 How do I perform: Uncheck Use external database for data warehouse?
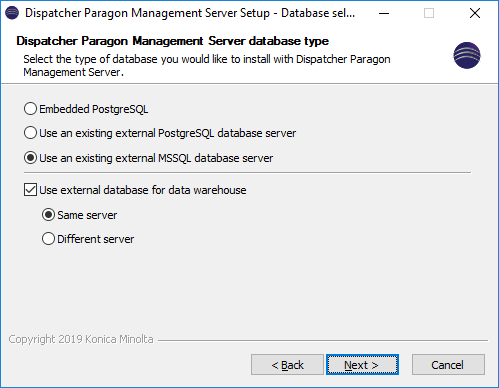tap(30, 190)
